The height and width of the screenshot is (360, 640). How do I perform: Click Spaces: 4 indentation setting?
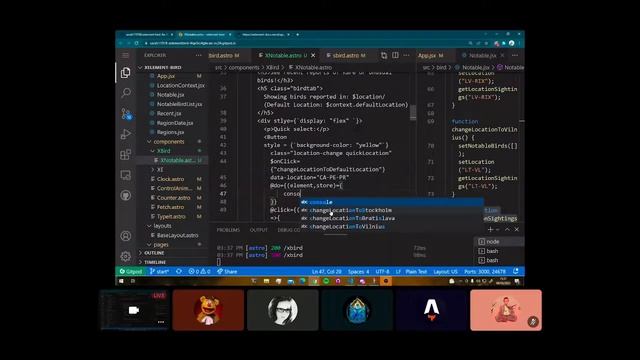pos(358,271)
